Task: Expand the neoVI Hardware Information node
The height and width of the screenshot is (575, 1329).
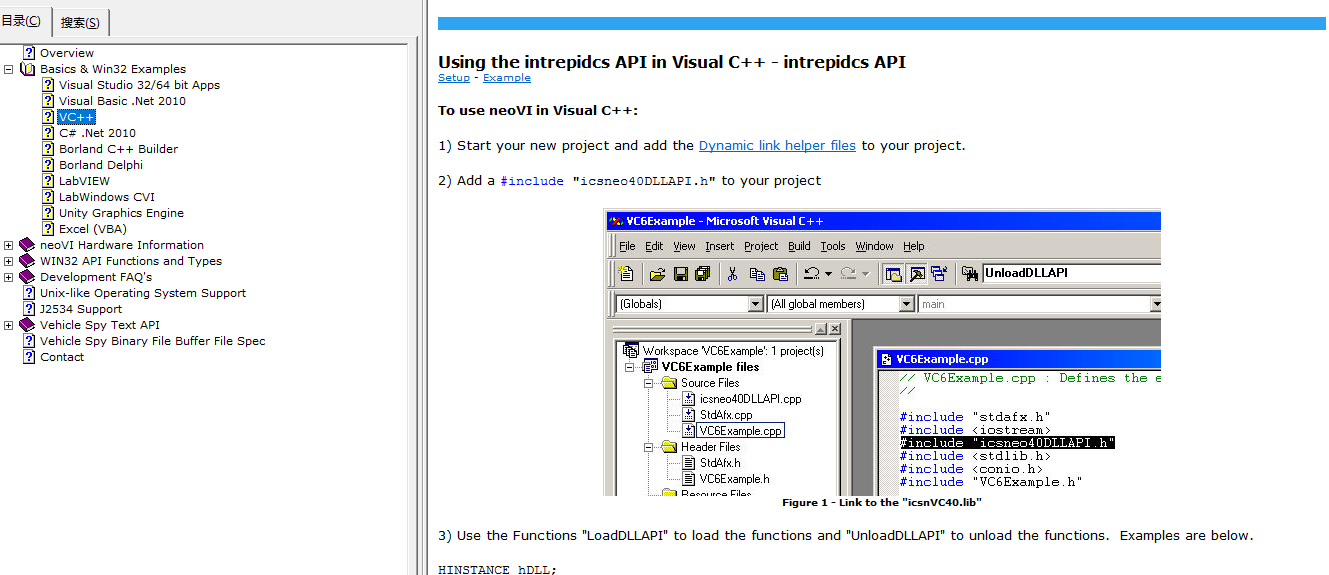Action: tap(9, 245)
